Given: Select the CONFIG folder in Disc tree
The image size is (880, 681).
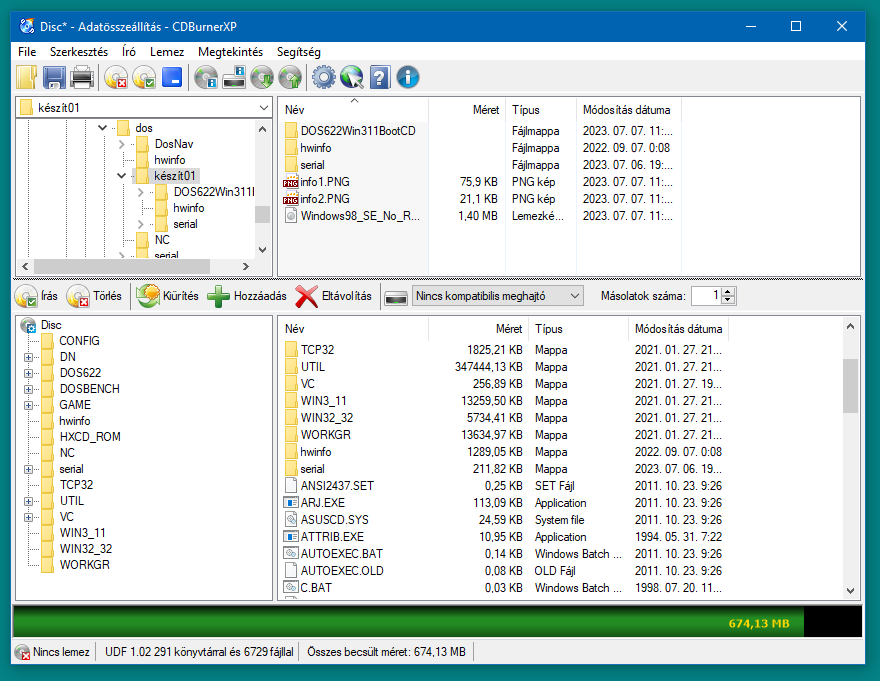Looking at the screenshot, I should 79,341.
